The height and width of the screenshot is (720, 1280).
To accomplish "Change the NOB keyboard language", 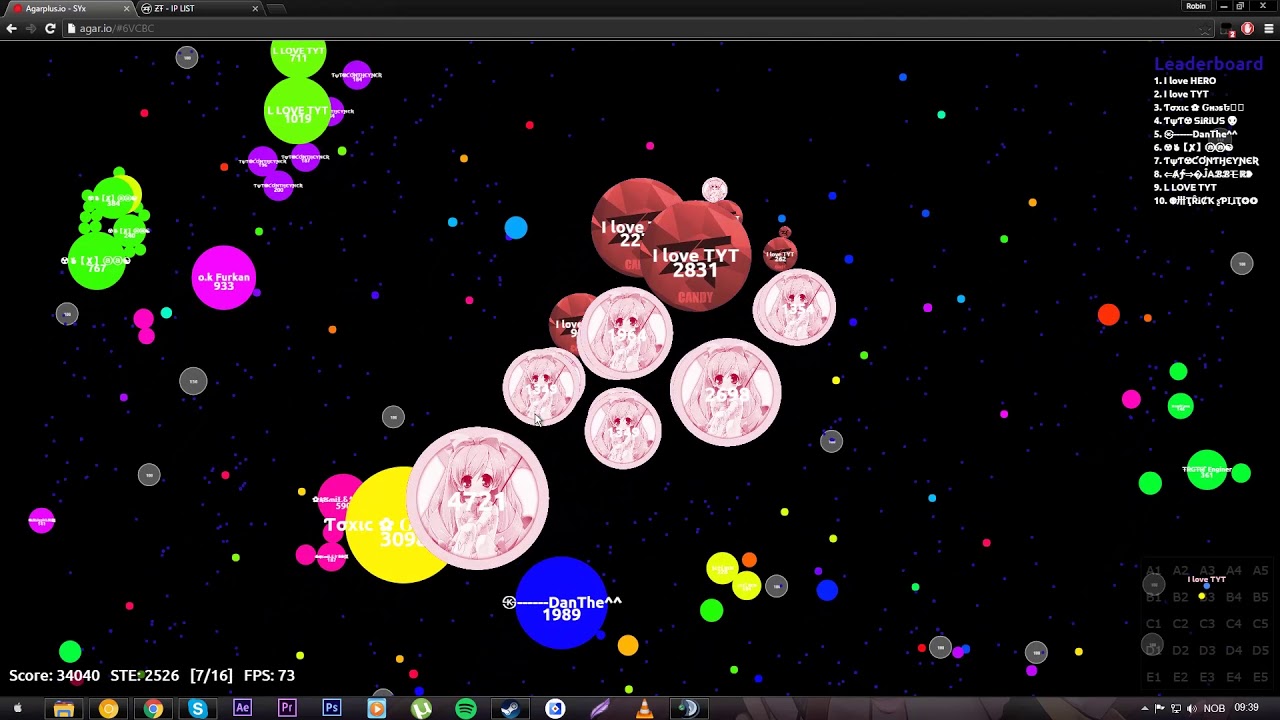I will tap(1214, 709).
